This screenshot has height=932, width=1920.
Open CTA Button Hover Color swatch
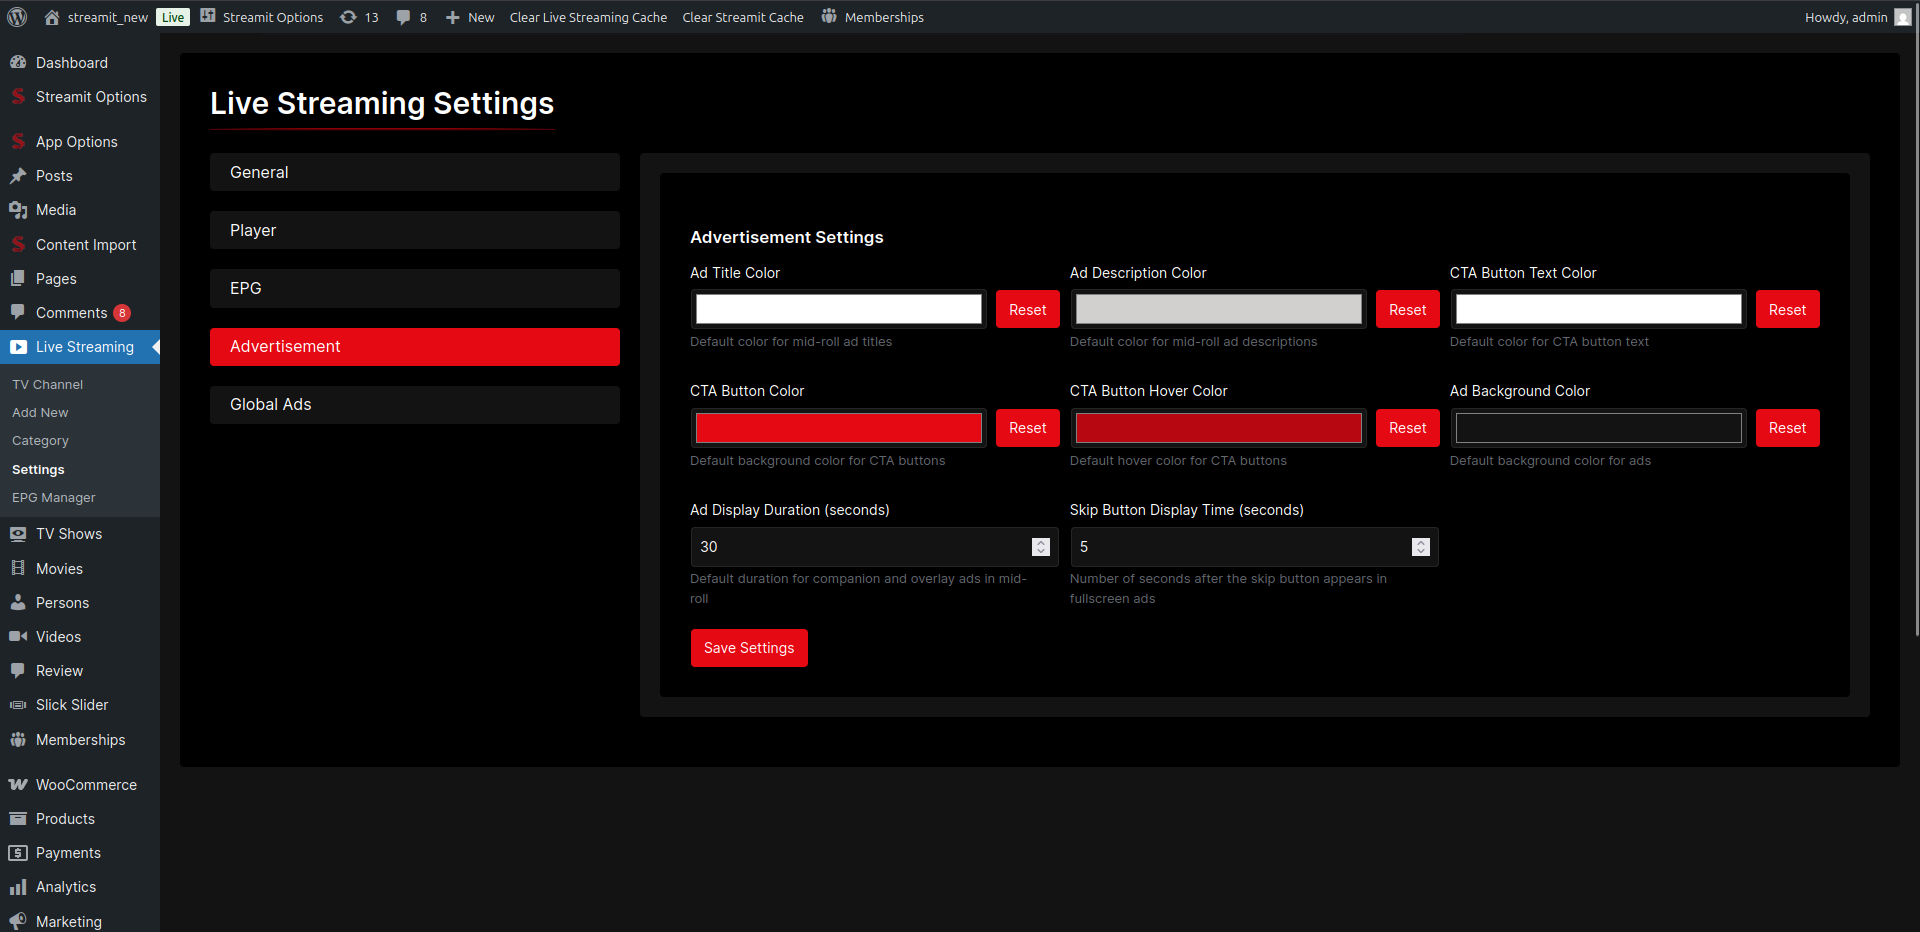1219,427
